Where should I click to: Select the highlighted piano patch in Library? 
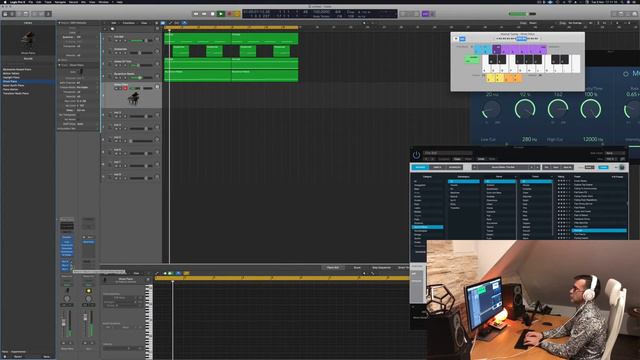tap(28, 81)
